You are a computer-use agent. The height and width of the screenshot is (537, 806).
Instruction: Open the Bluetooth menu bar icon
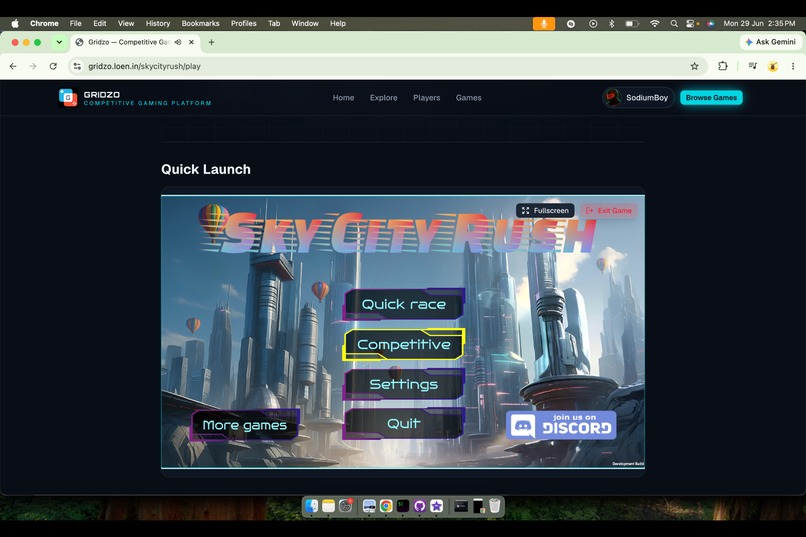point(612,24)
